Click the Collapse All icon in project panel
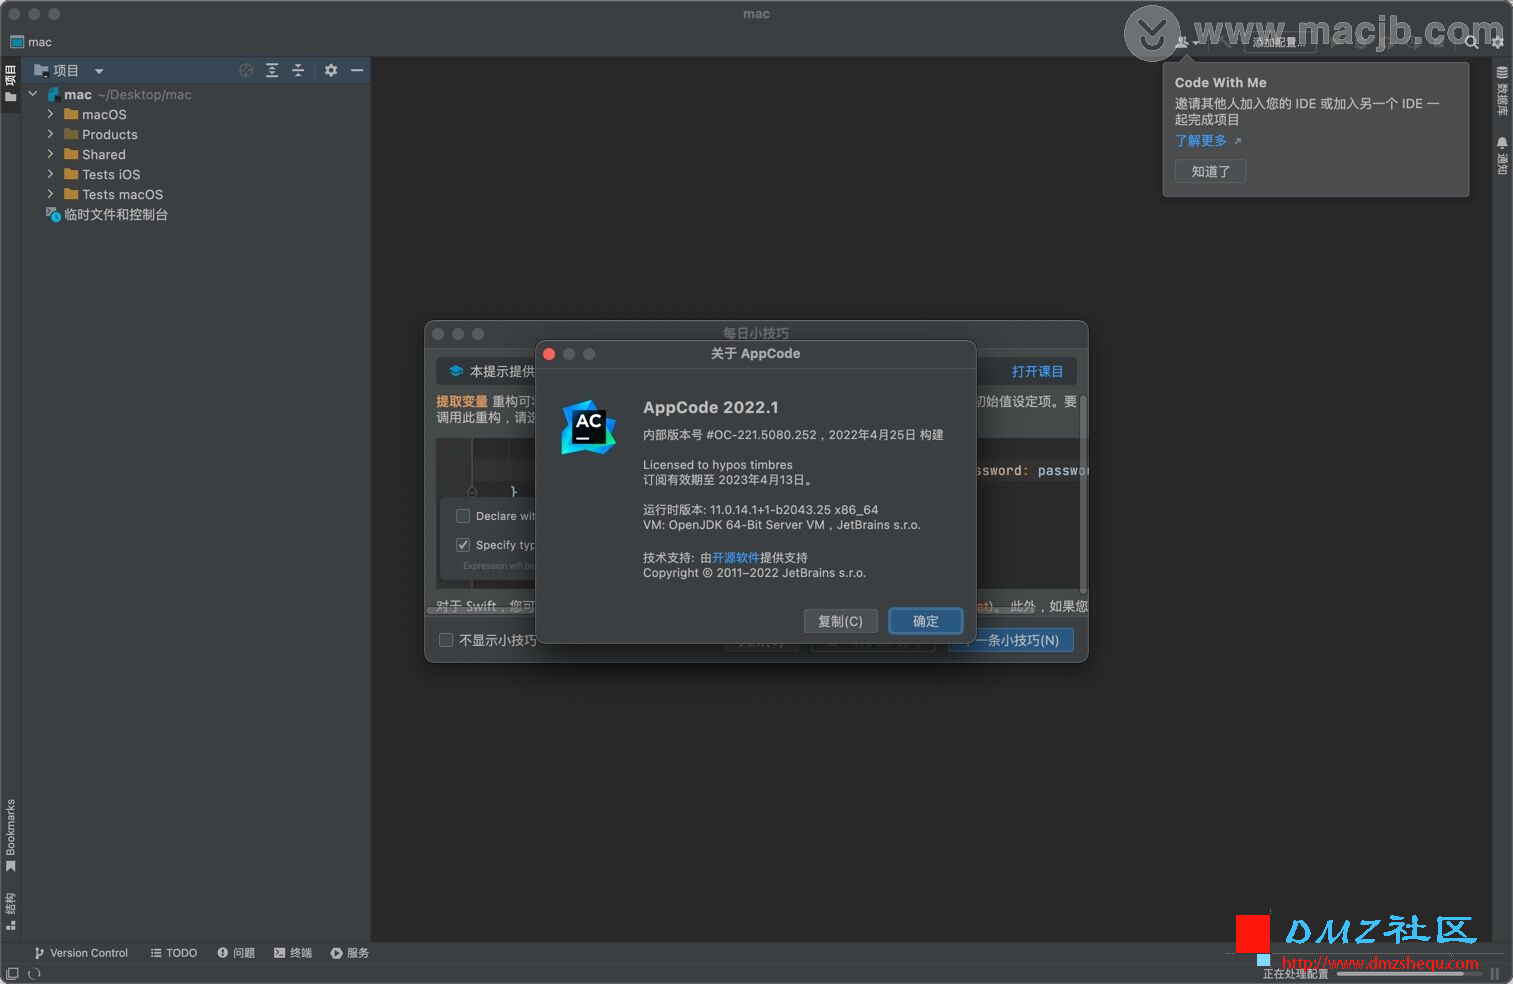Screen dimensions: 1513x984 pyautogui.click(x=298, y=70)
